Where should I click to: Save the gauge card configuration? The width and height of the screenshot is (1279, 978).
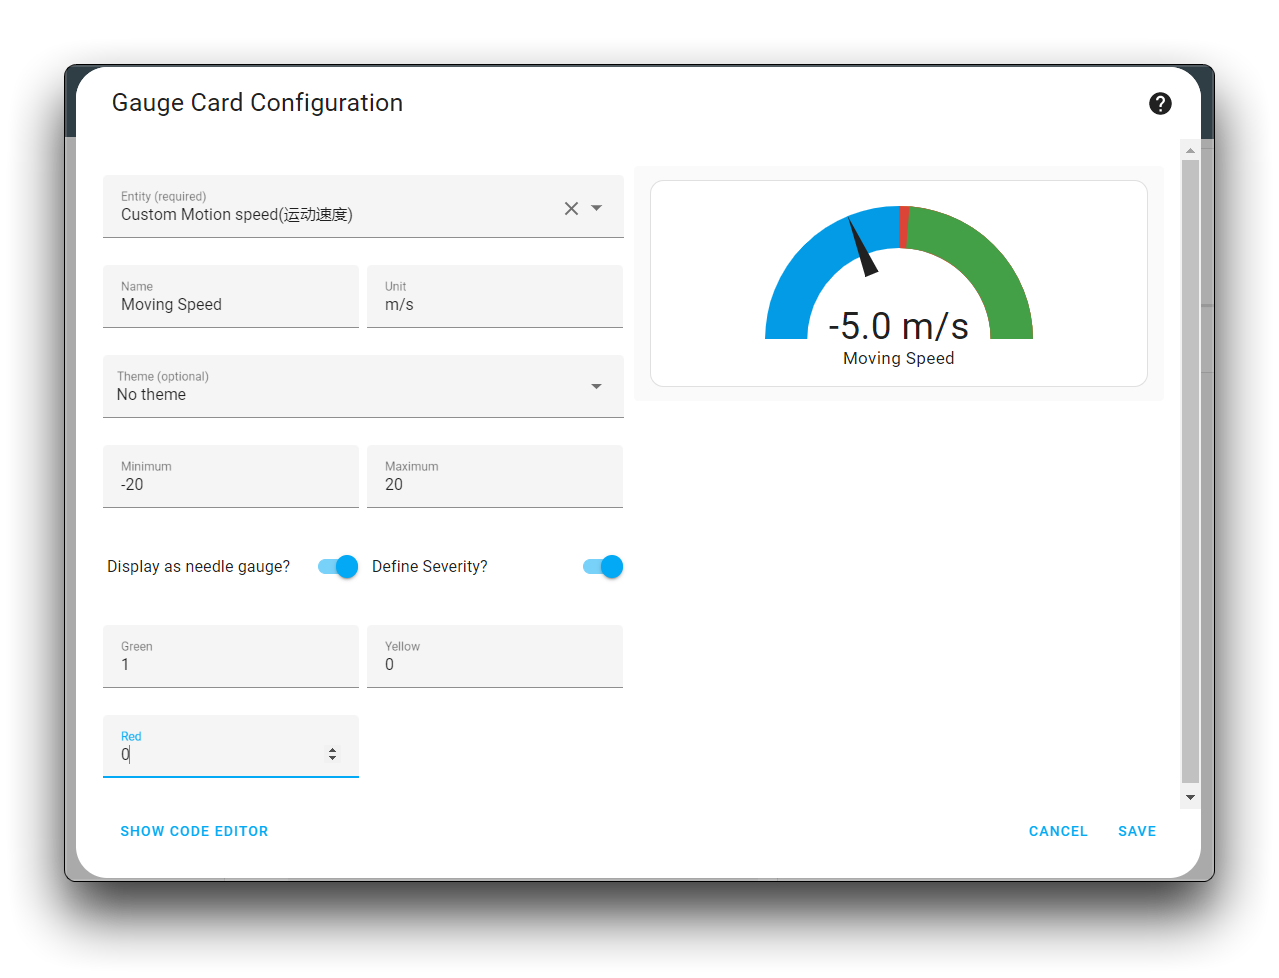tap(1137, 831)
